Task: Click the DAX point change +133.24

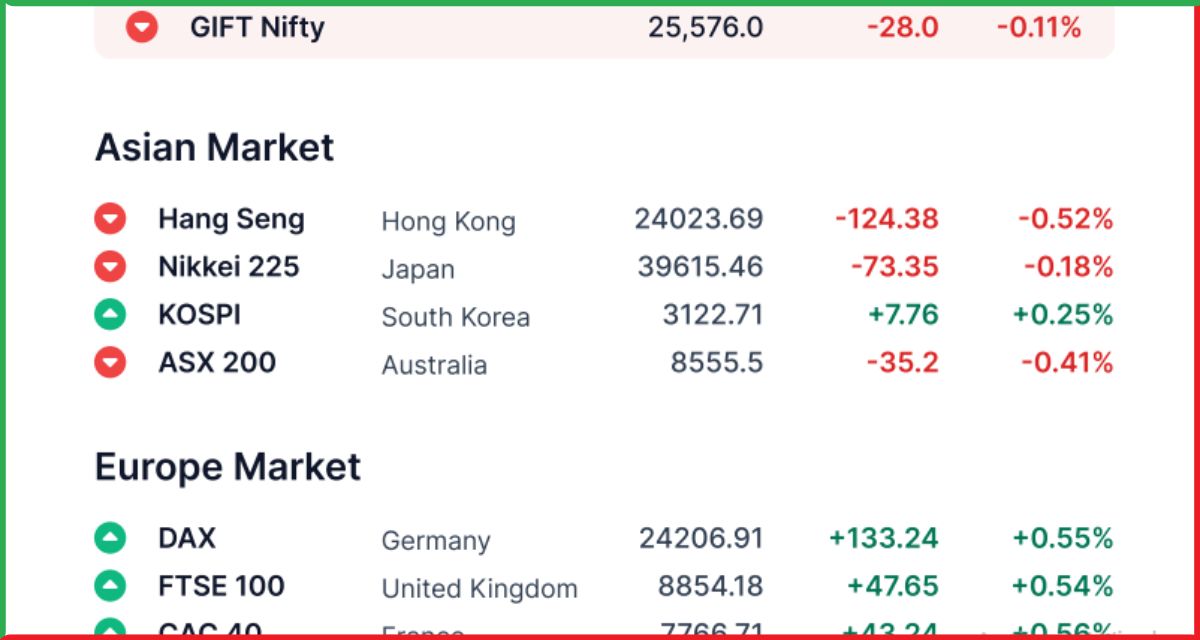Action: pos(884,538)
